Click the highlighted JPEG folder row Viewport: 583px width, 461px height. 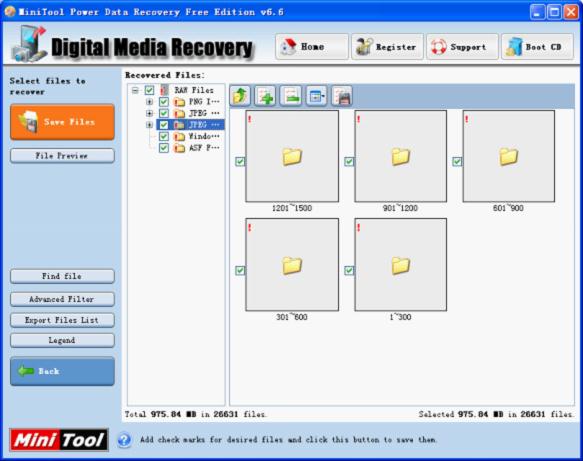pos(204,125)
